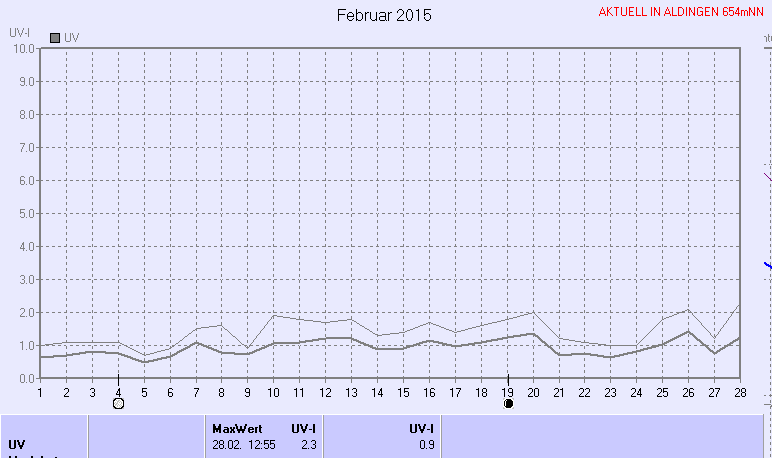Viewport: 772px width, 458px height.
Task: Click day 20 on the date axis
Action: click(533, 391)
